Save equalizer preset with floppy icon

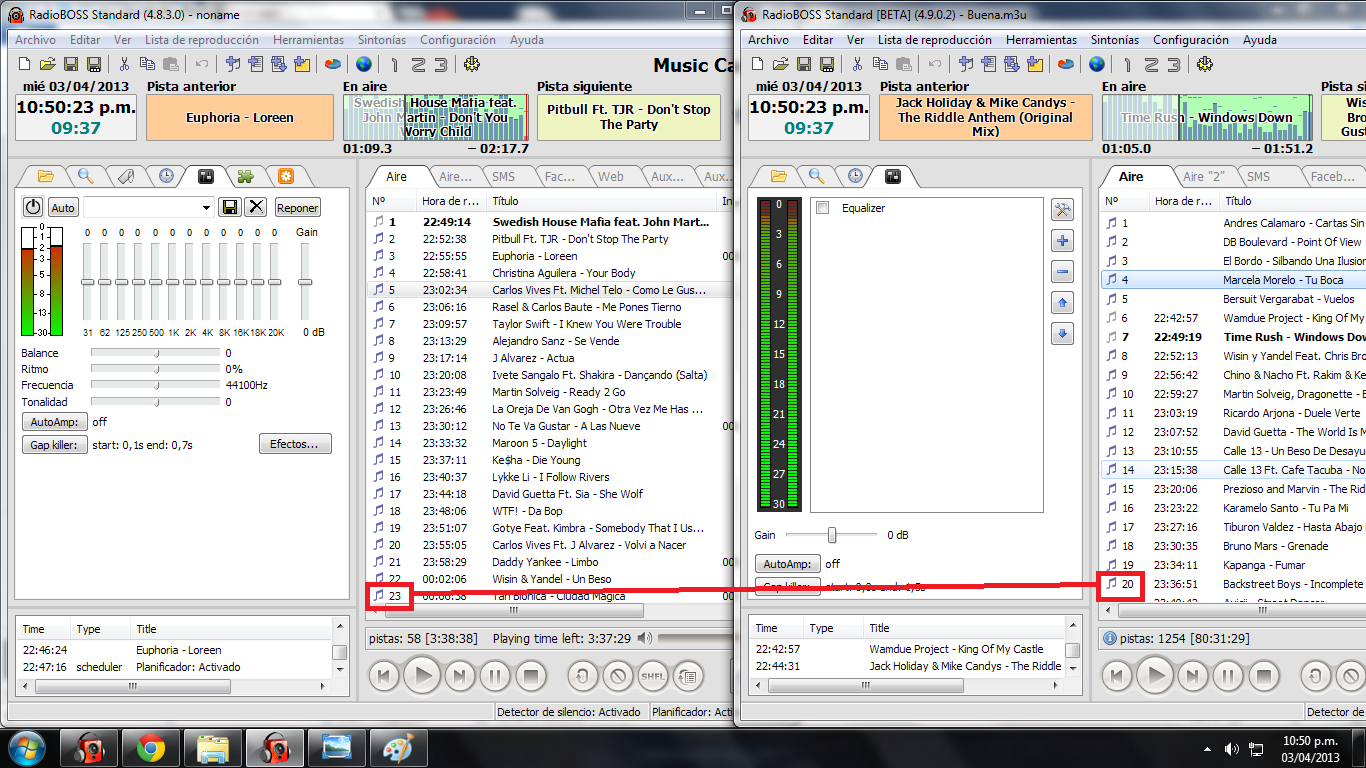pos(230,207)
